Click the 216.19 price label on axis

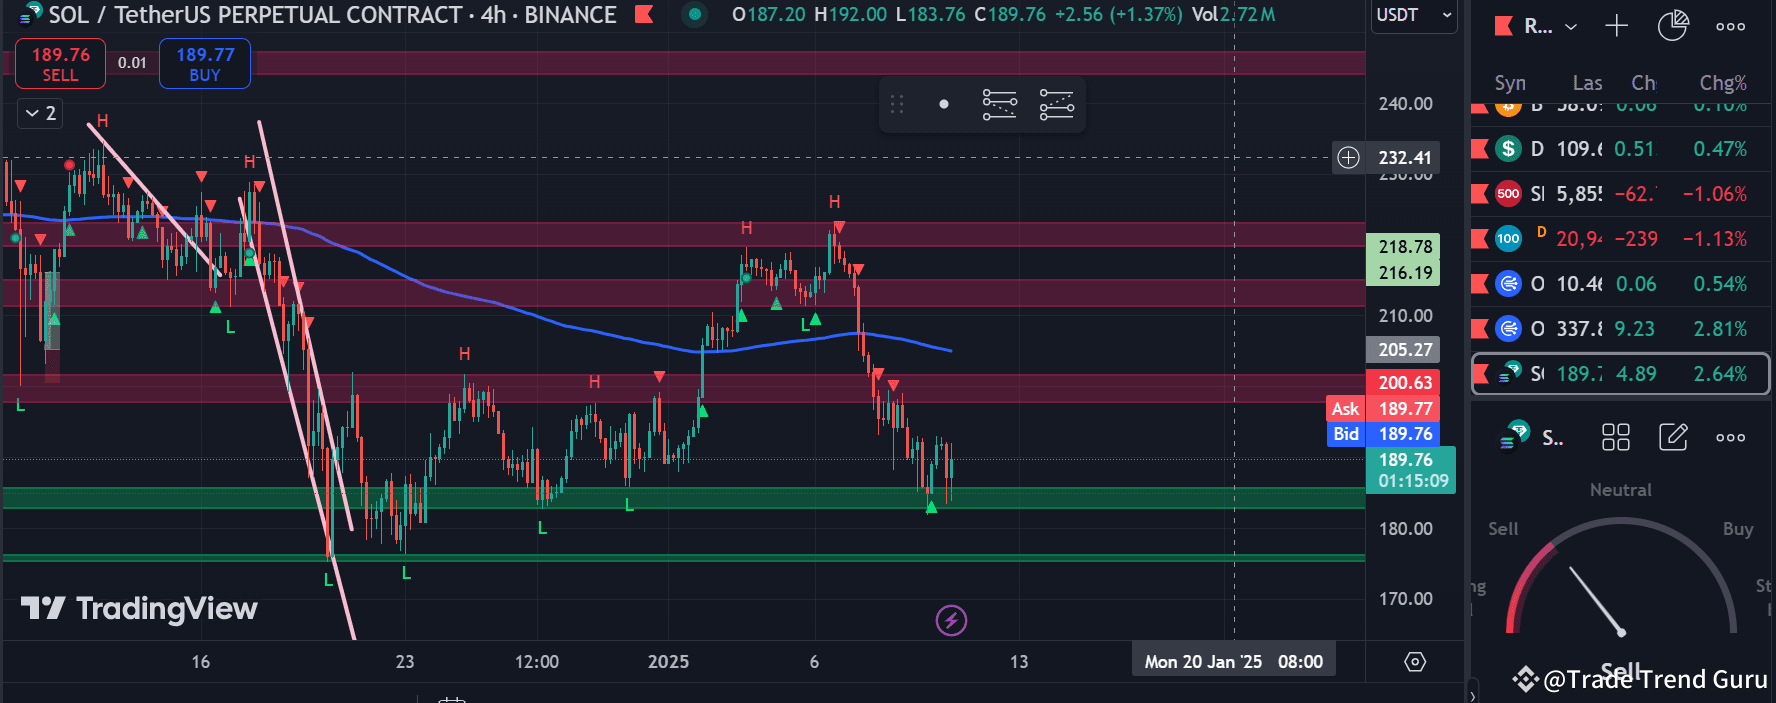[x=1404, y=272]
